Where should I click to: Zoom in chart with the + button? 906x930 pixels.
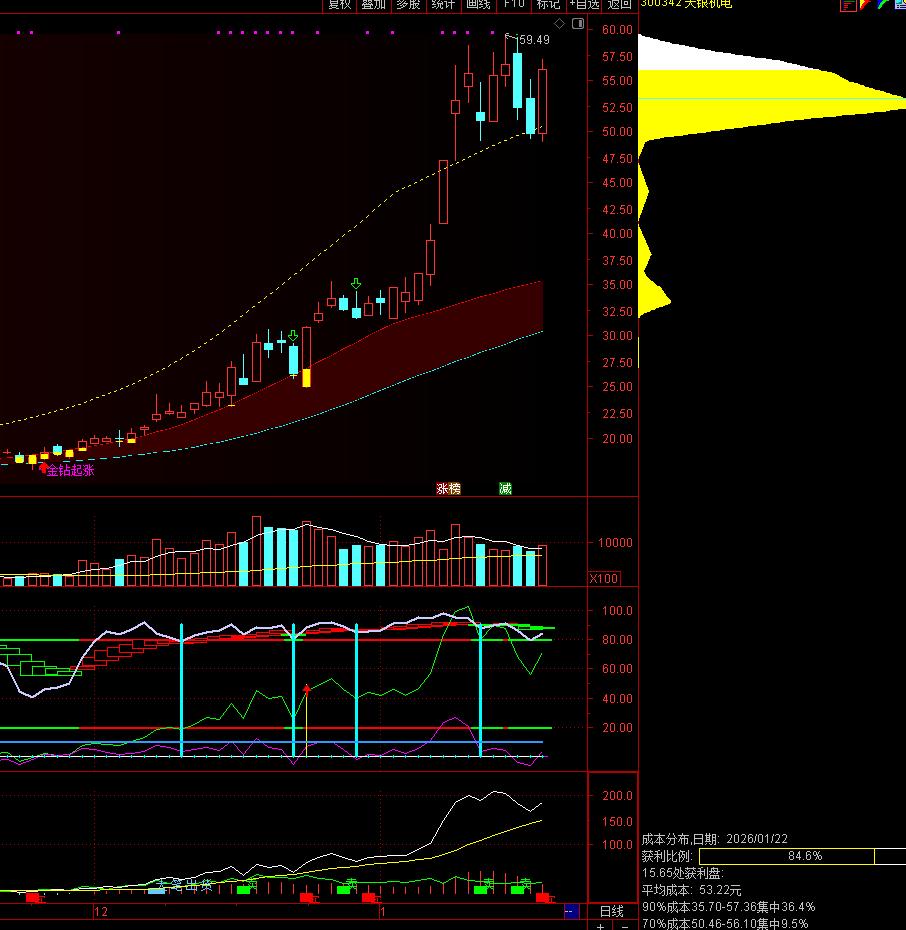[x=601, y=926]
